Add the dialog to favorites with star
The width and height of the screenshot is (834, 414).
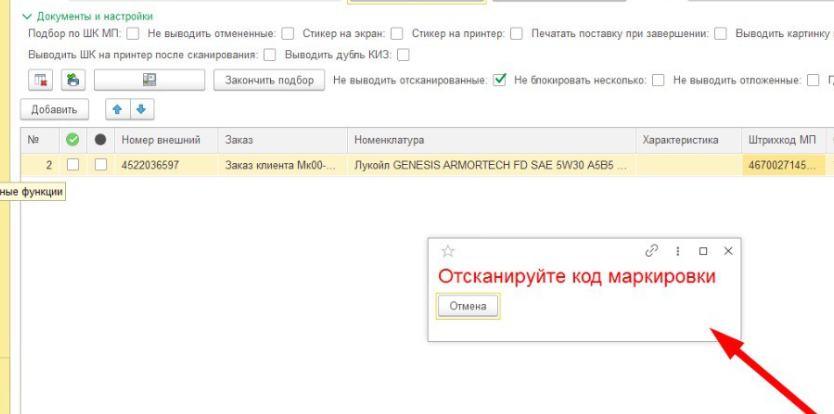click(x=448, y=251)
